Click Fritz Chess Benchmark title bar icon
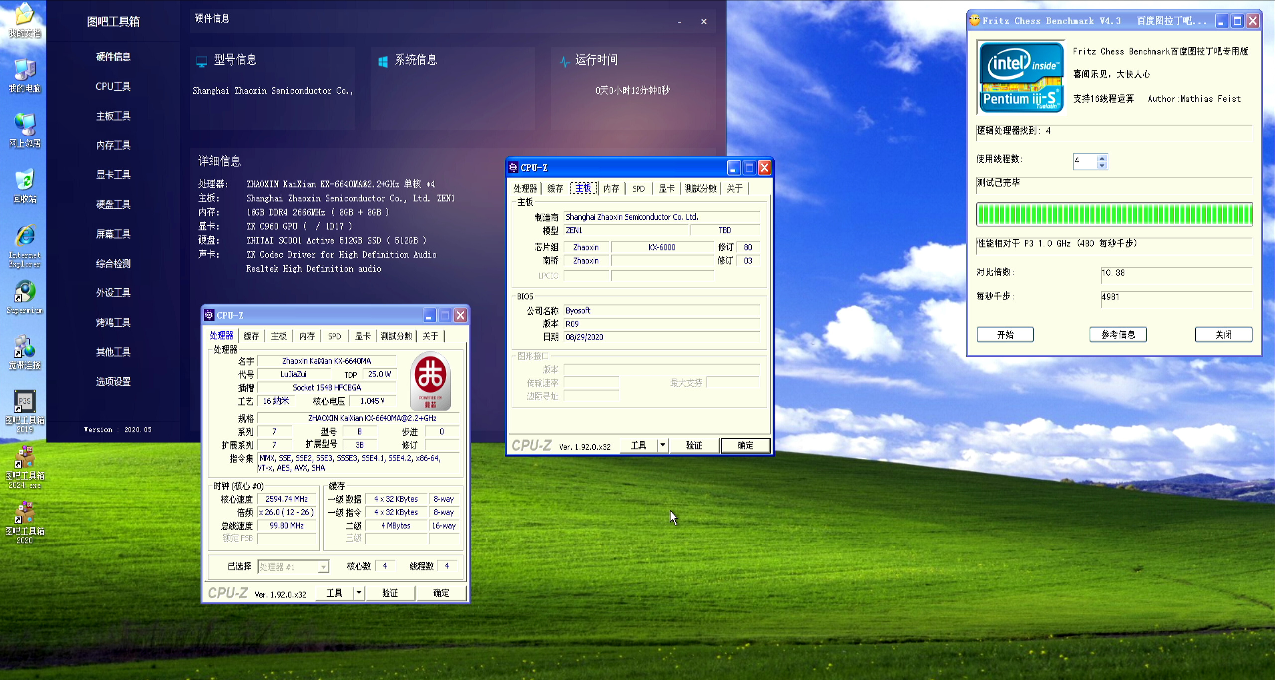 (x=975, y=20)
